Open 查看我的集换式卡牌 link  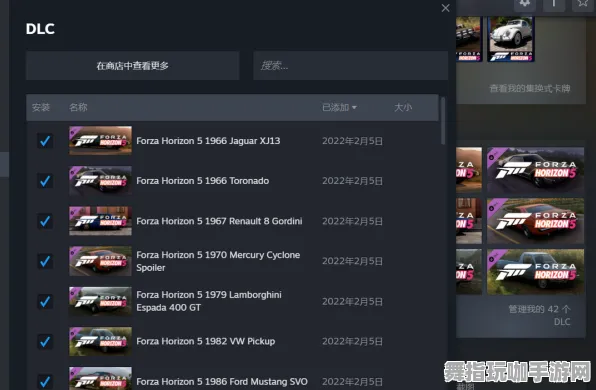(x=529, y=89)
